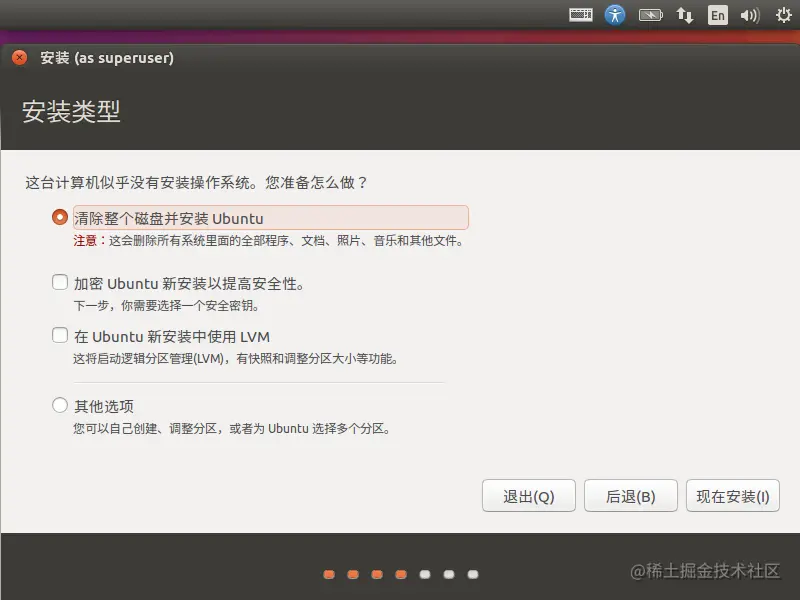Click the 在 Ubuntu 新安装中使用 LVM label
Viewport: 800px width, 600px height.
172,337
